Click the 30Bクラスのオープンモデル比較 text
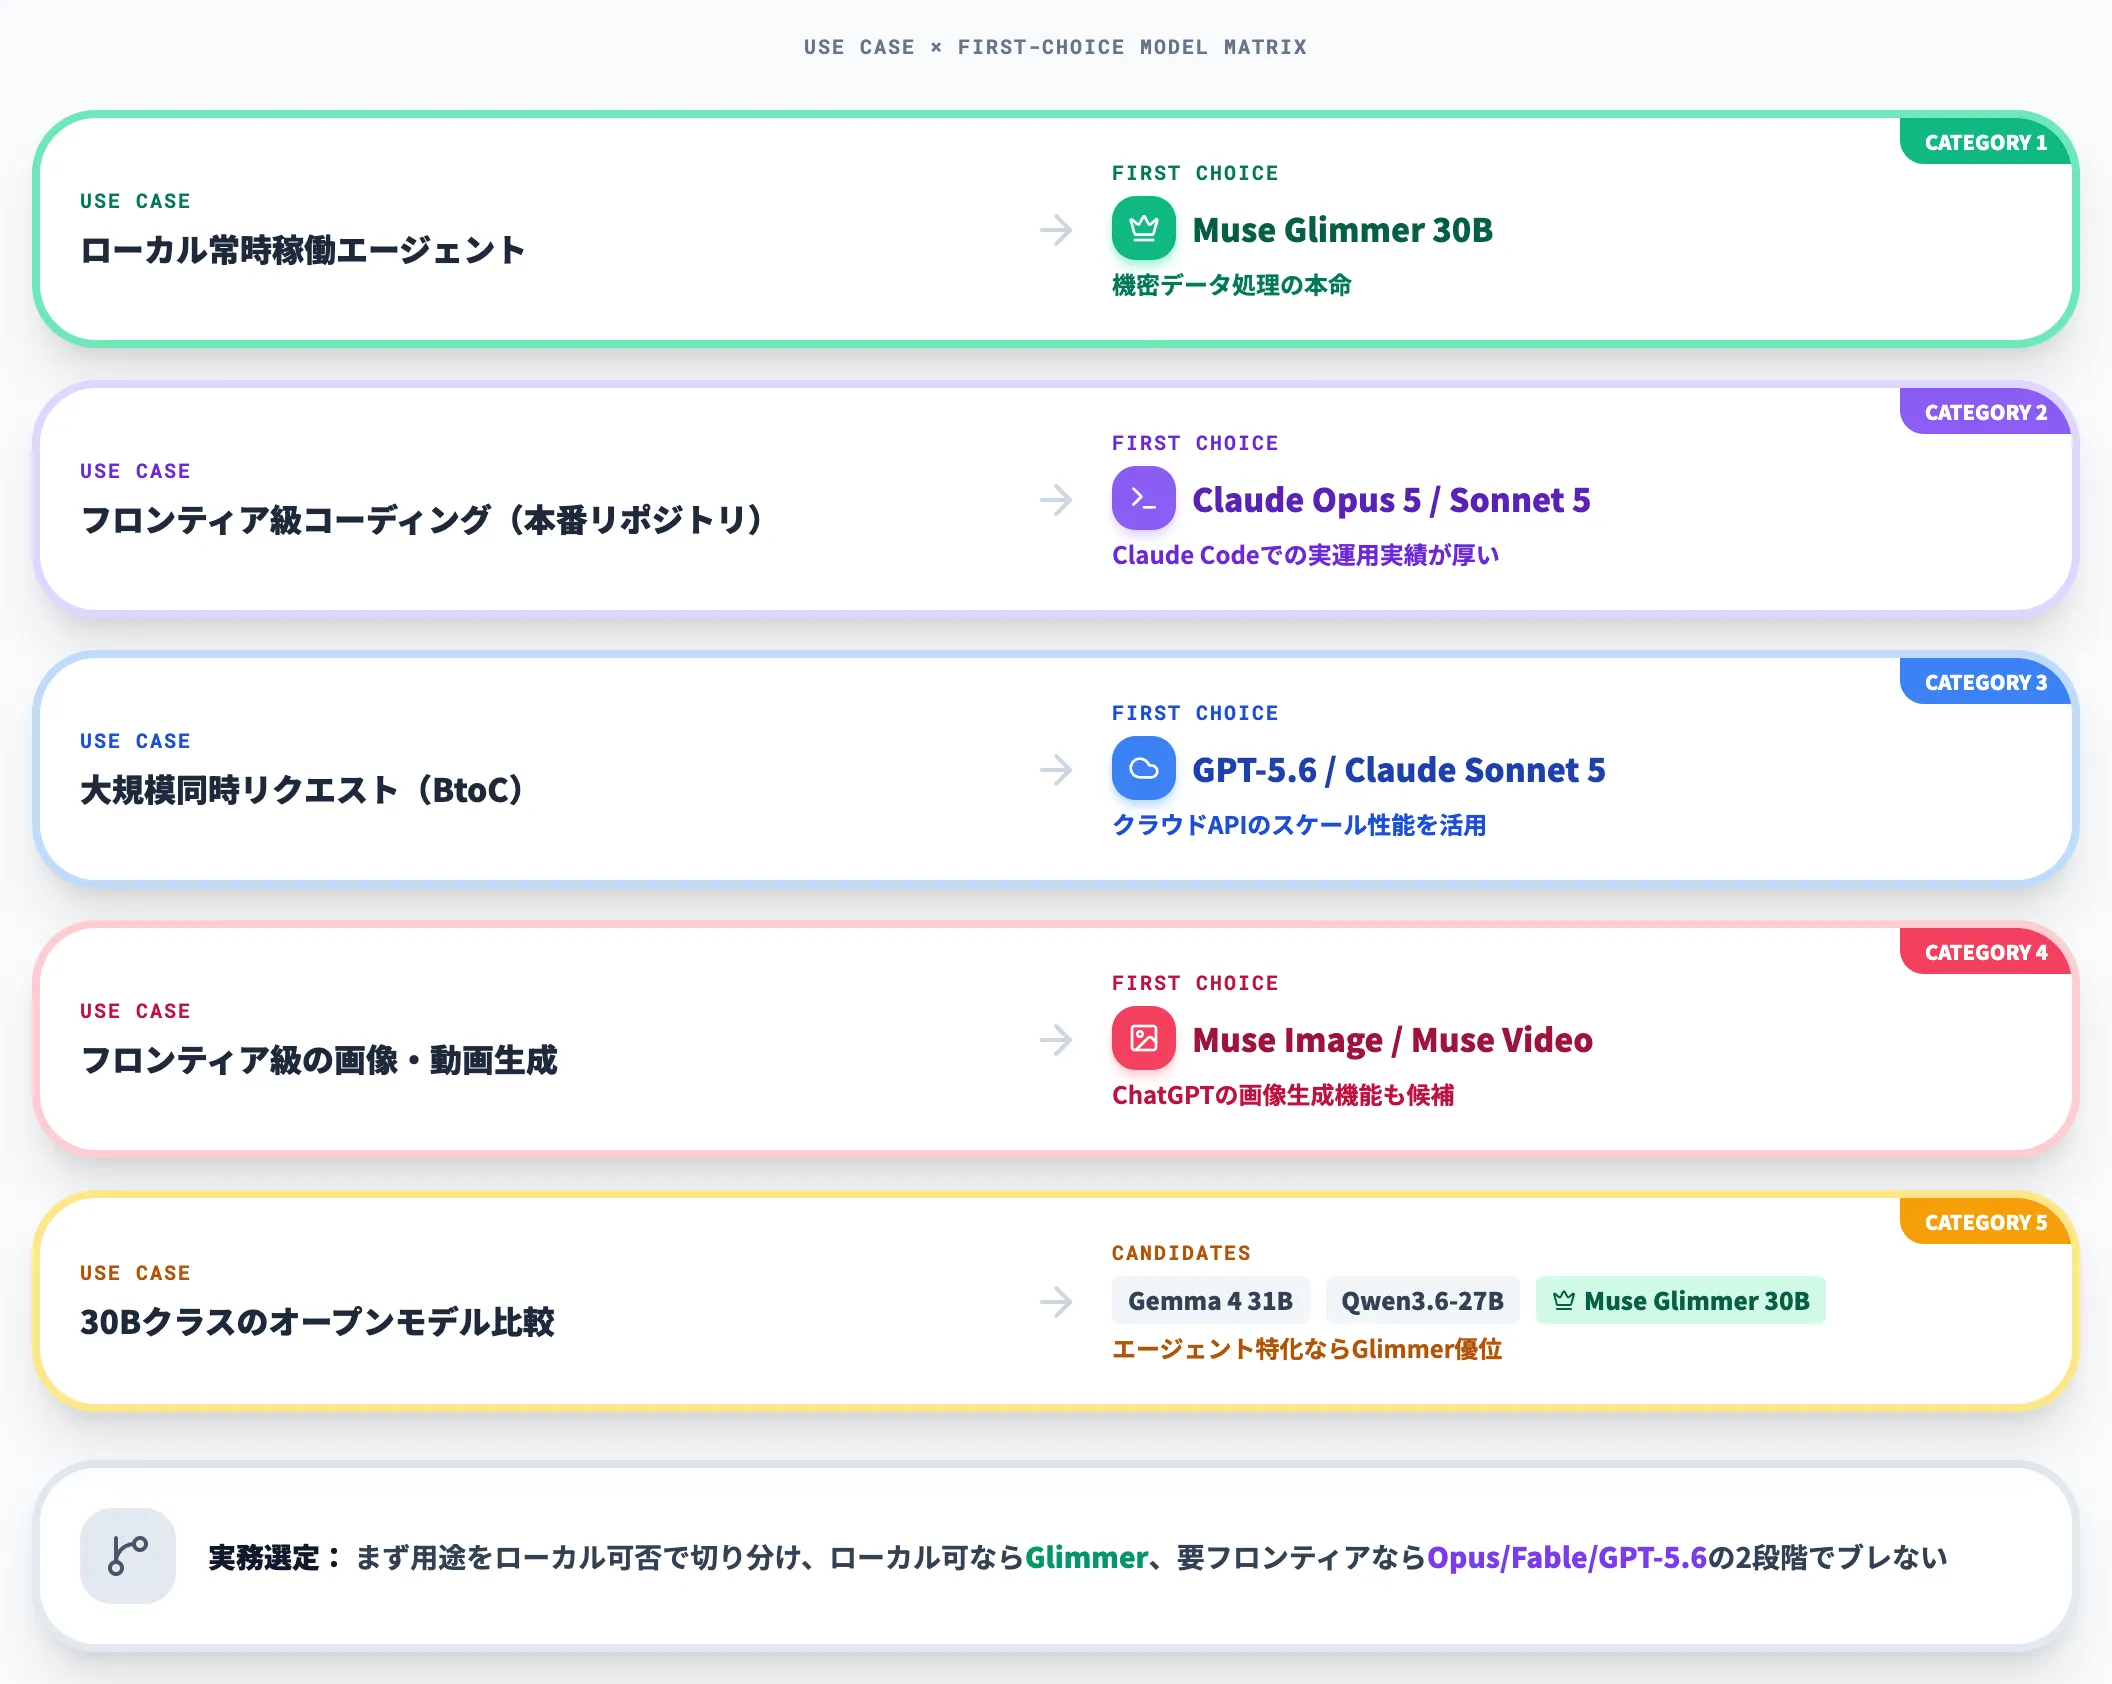Image resolution: width=2112 pixels, height=1684 pixels. pos(317,1322)
